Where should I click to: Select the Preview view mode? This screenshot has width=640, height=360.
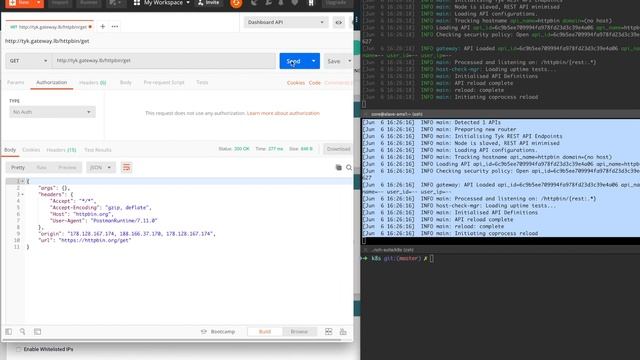(x=67, y=167)
